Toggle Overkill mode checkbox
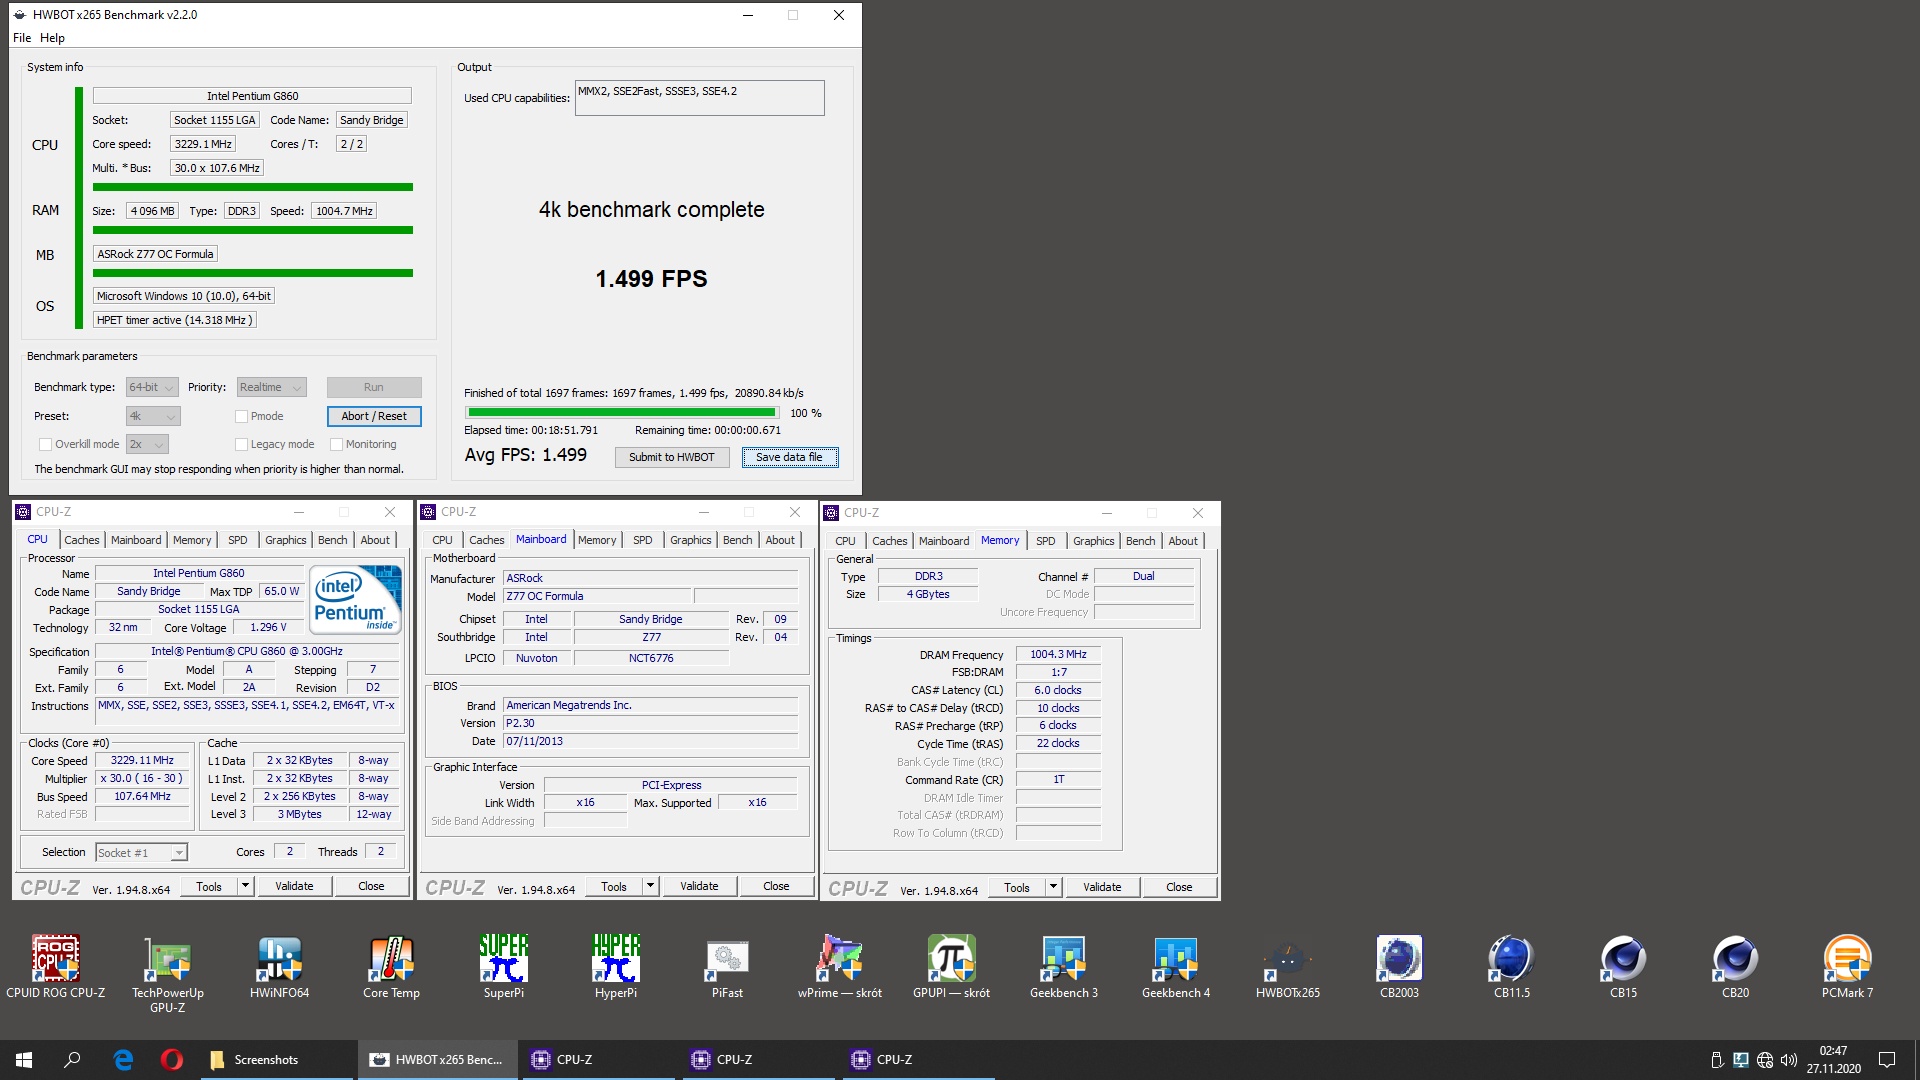Viewport: 1920px width, 1080px height. [x=45, y=444]
